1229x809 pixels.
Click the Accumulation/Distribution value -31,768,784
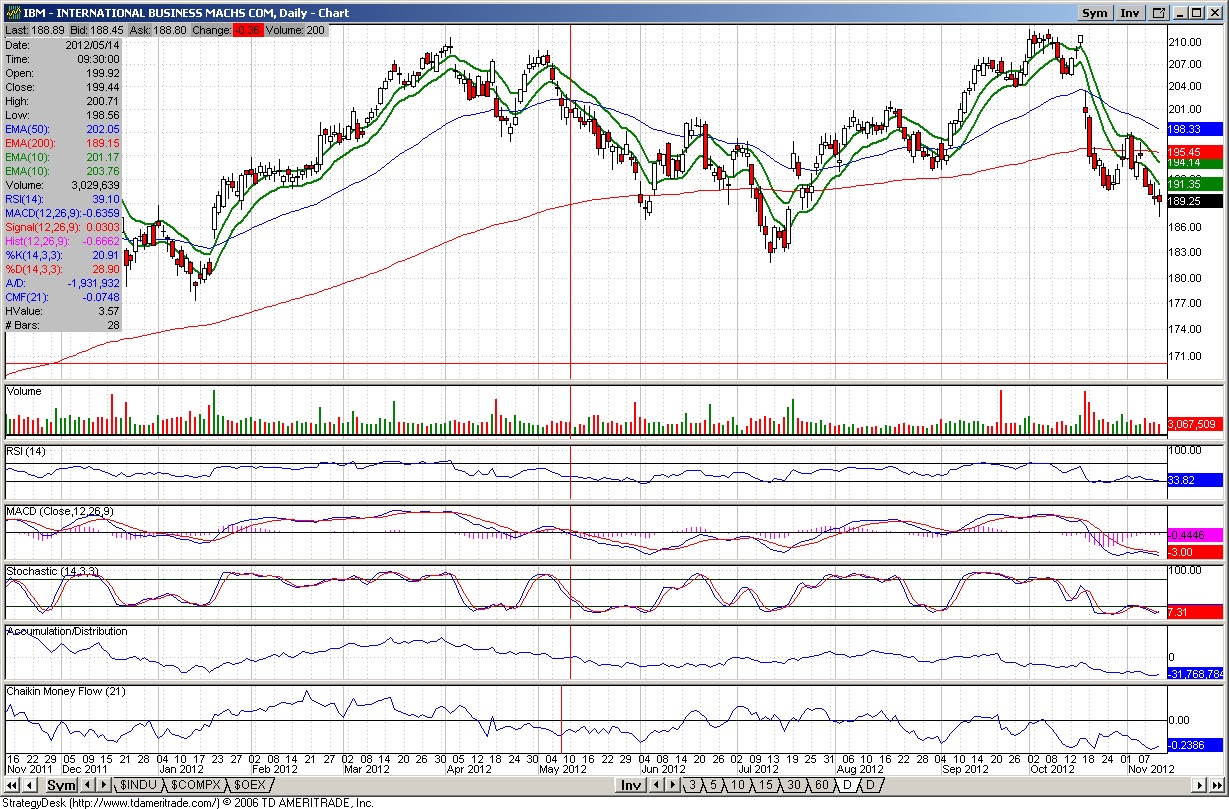click(1196, 672)
